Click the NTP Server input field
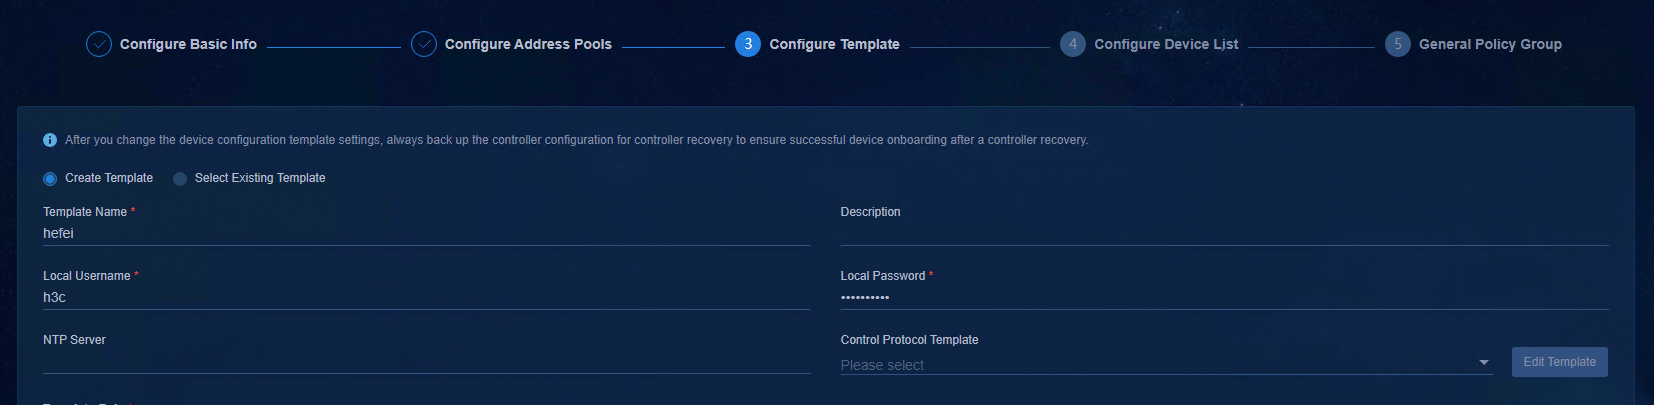This screenshot has width=1654, height=405. (x=426, y=361)
